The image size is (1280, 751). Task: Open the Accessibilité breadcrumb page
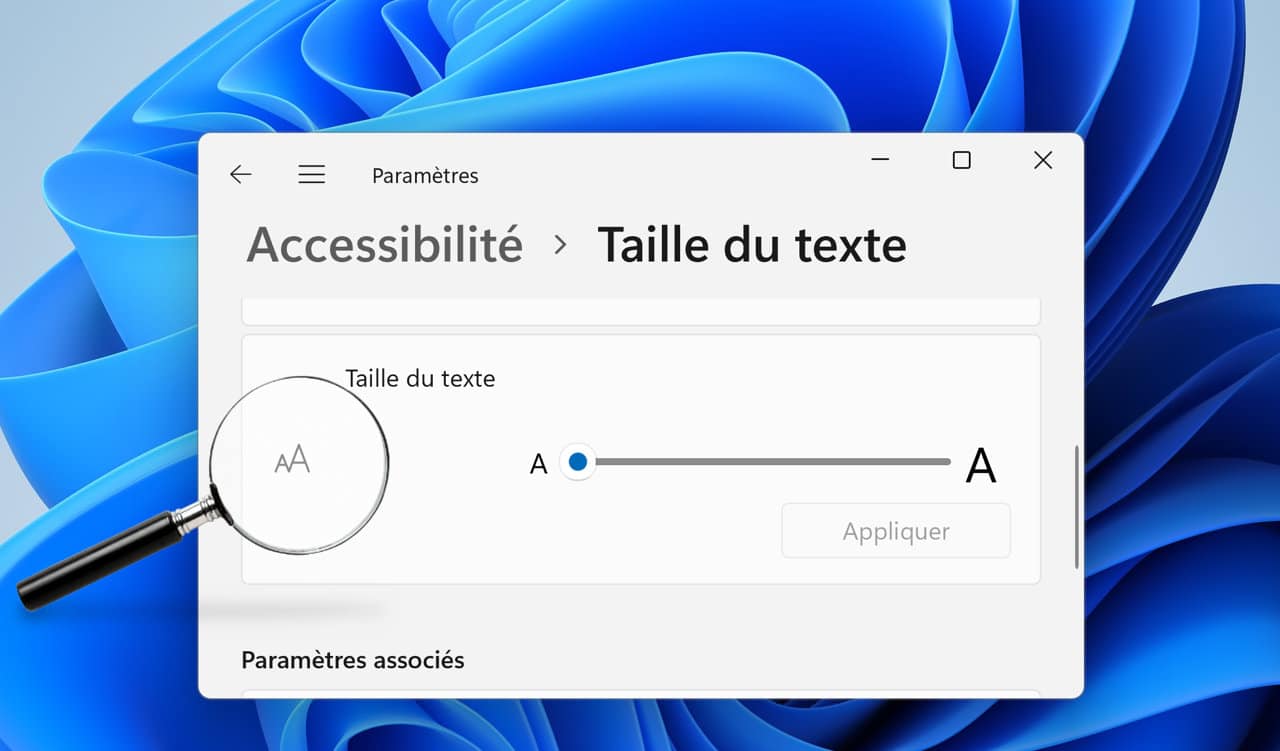point(384,244)
